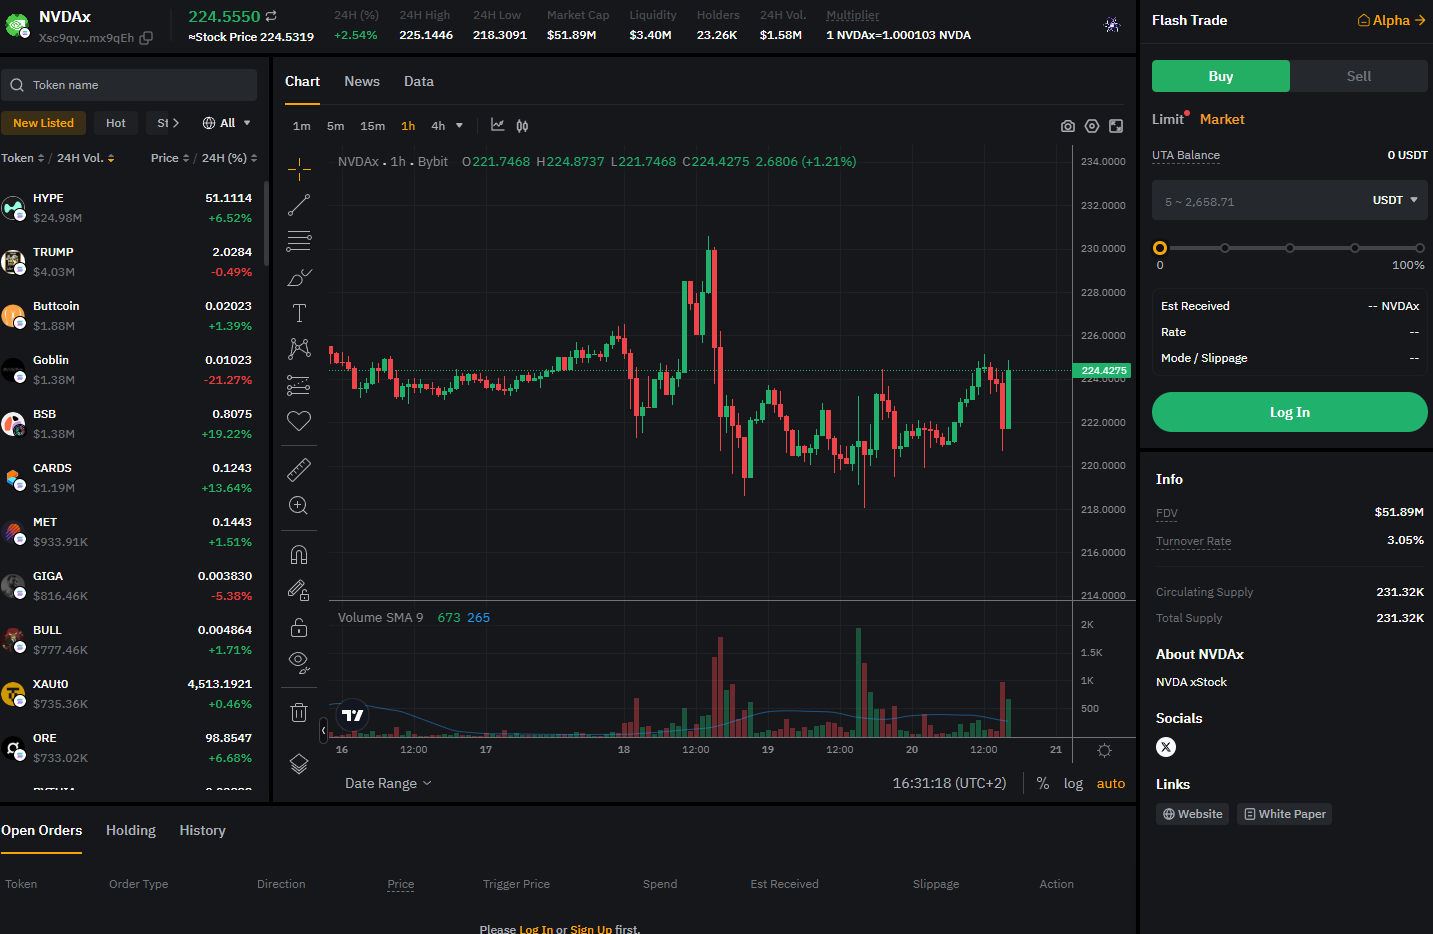The height and width of the screenshot is (934, 1433).
Task: Select the Fibonacci retracement lines tool
Action: coord(299,241)
